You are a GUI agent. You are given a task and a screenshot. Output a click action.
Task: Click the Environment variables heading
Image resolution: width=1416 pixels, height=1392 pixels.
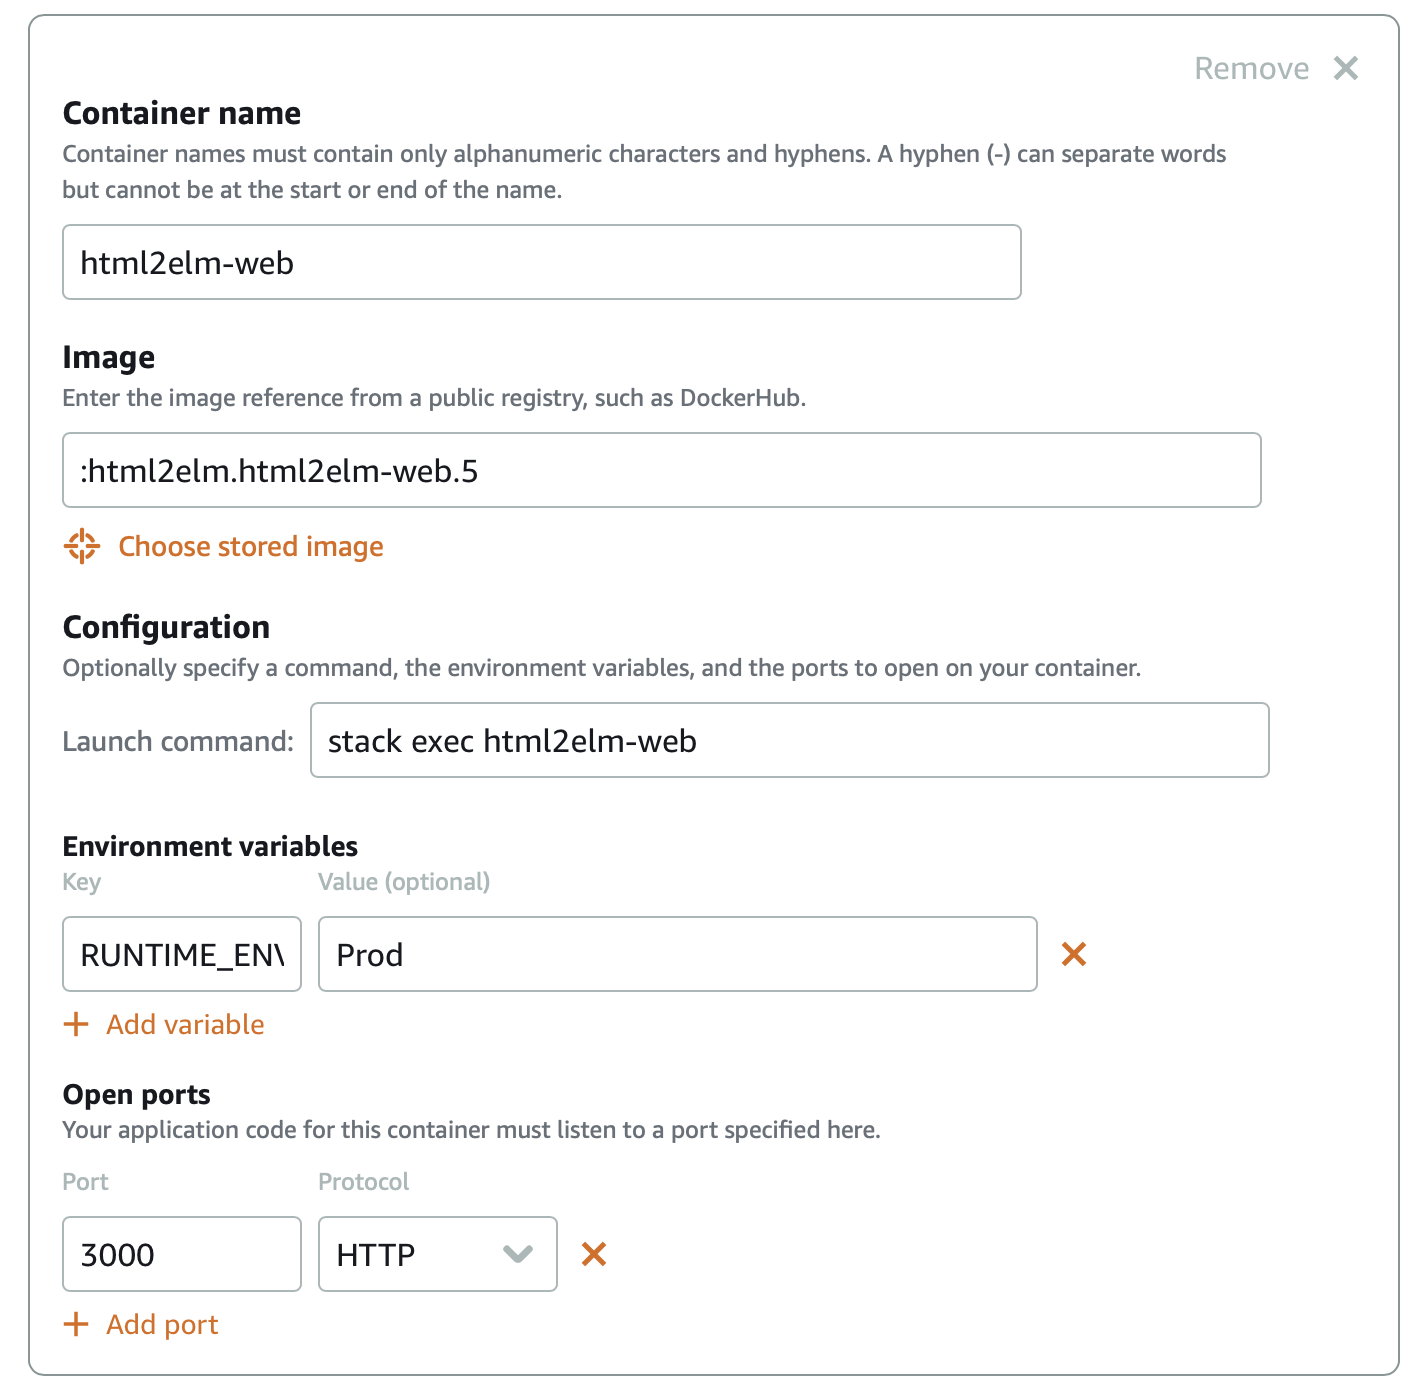pyautogui.click(x=210, y=846)
